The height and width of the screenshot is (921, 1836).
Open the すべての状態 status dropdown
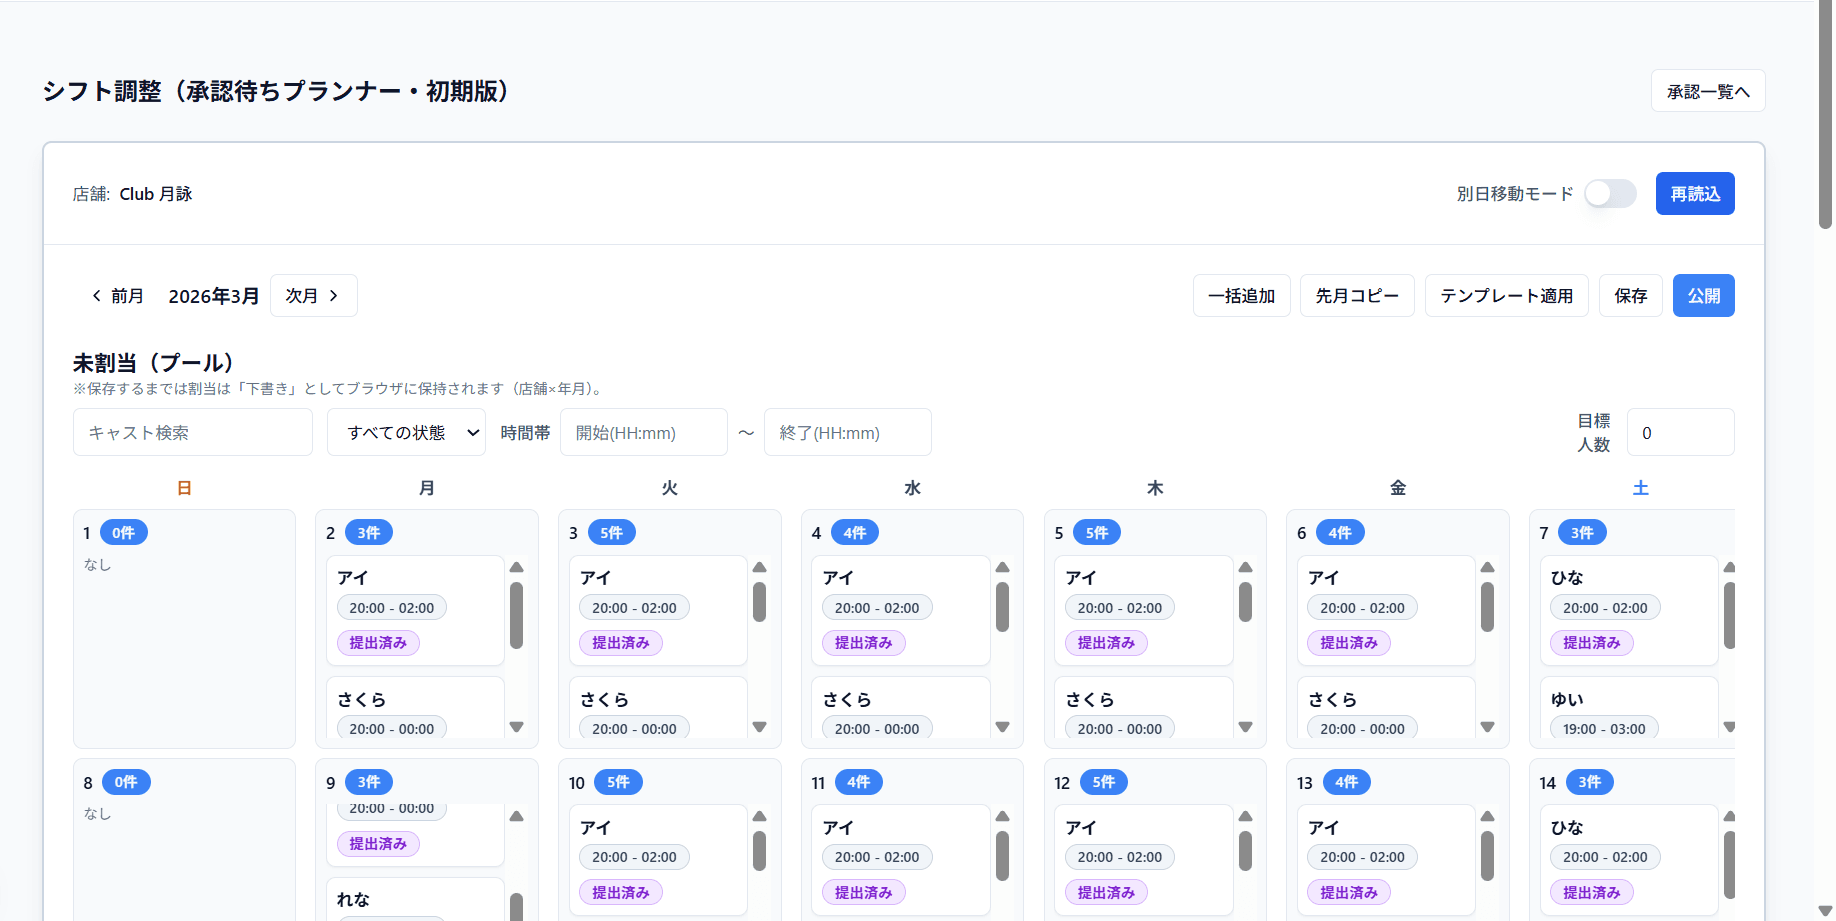point(406,433)
